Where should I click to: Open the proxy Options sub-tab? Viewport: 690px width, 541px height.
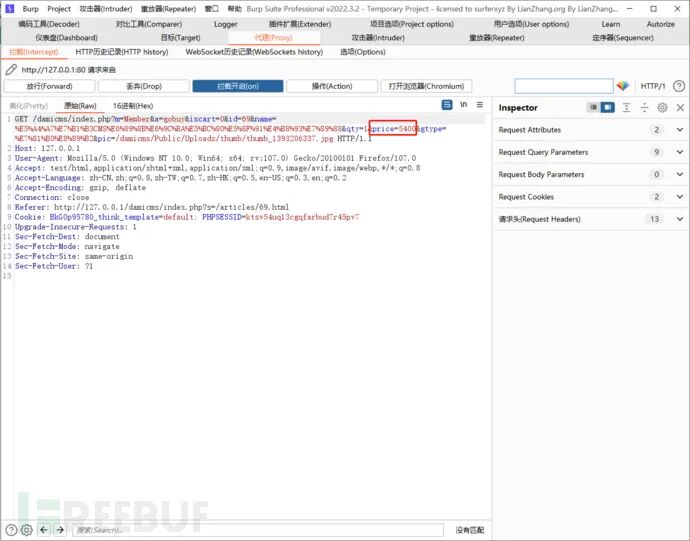point(363,52)
